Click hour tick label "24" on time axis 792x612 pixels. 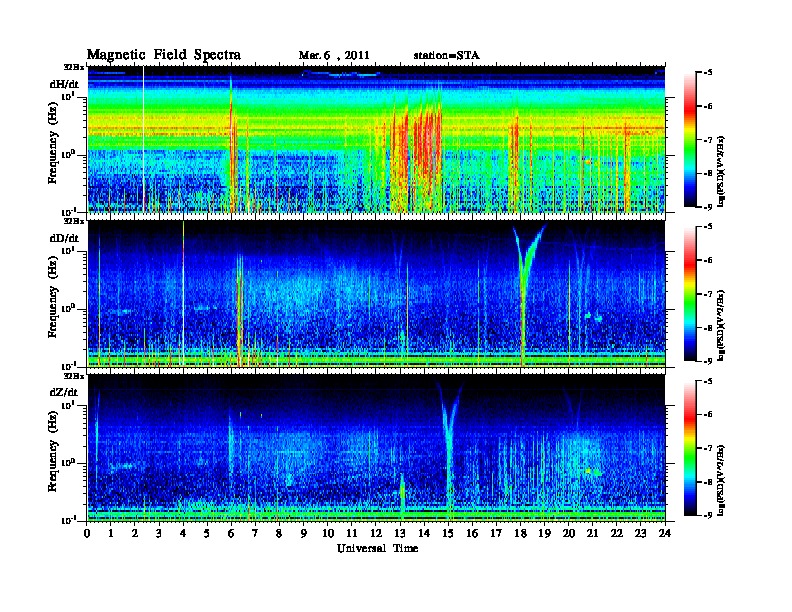[665, 533]
